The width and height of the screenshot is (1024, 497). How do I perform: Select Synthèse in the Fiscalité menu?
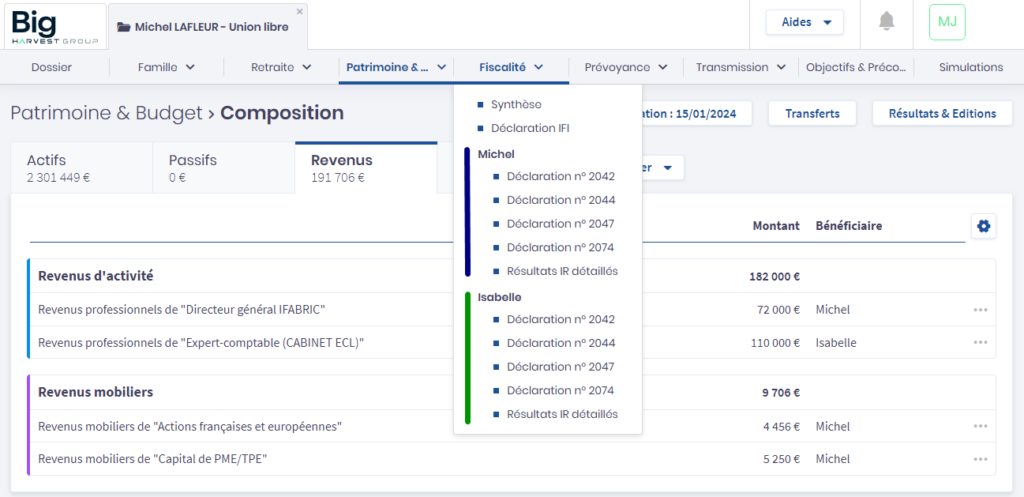tap(517, 104)
